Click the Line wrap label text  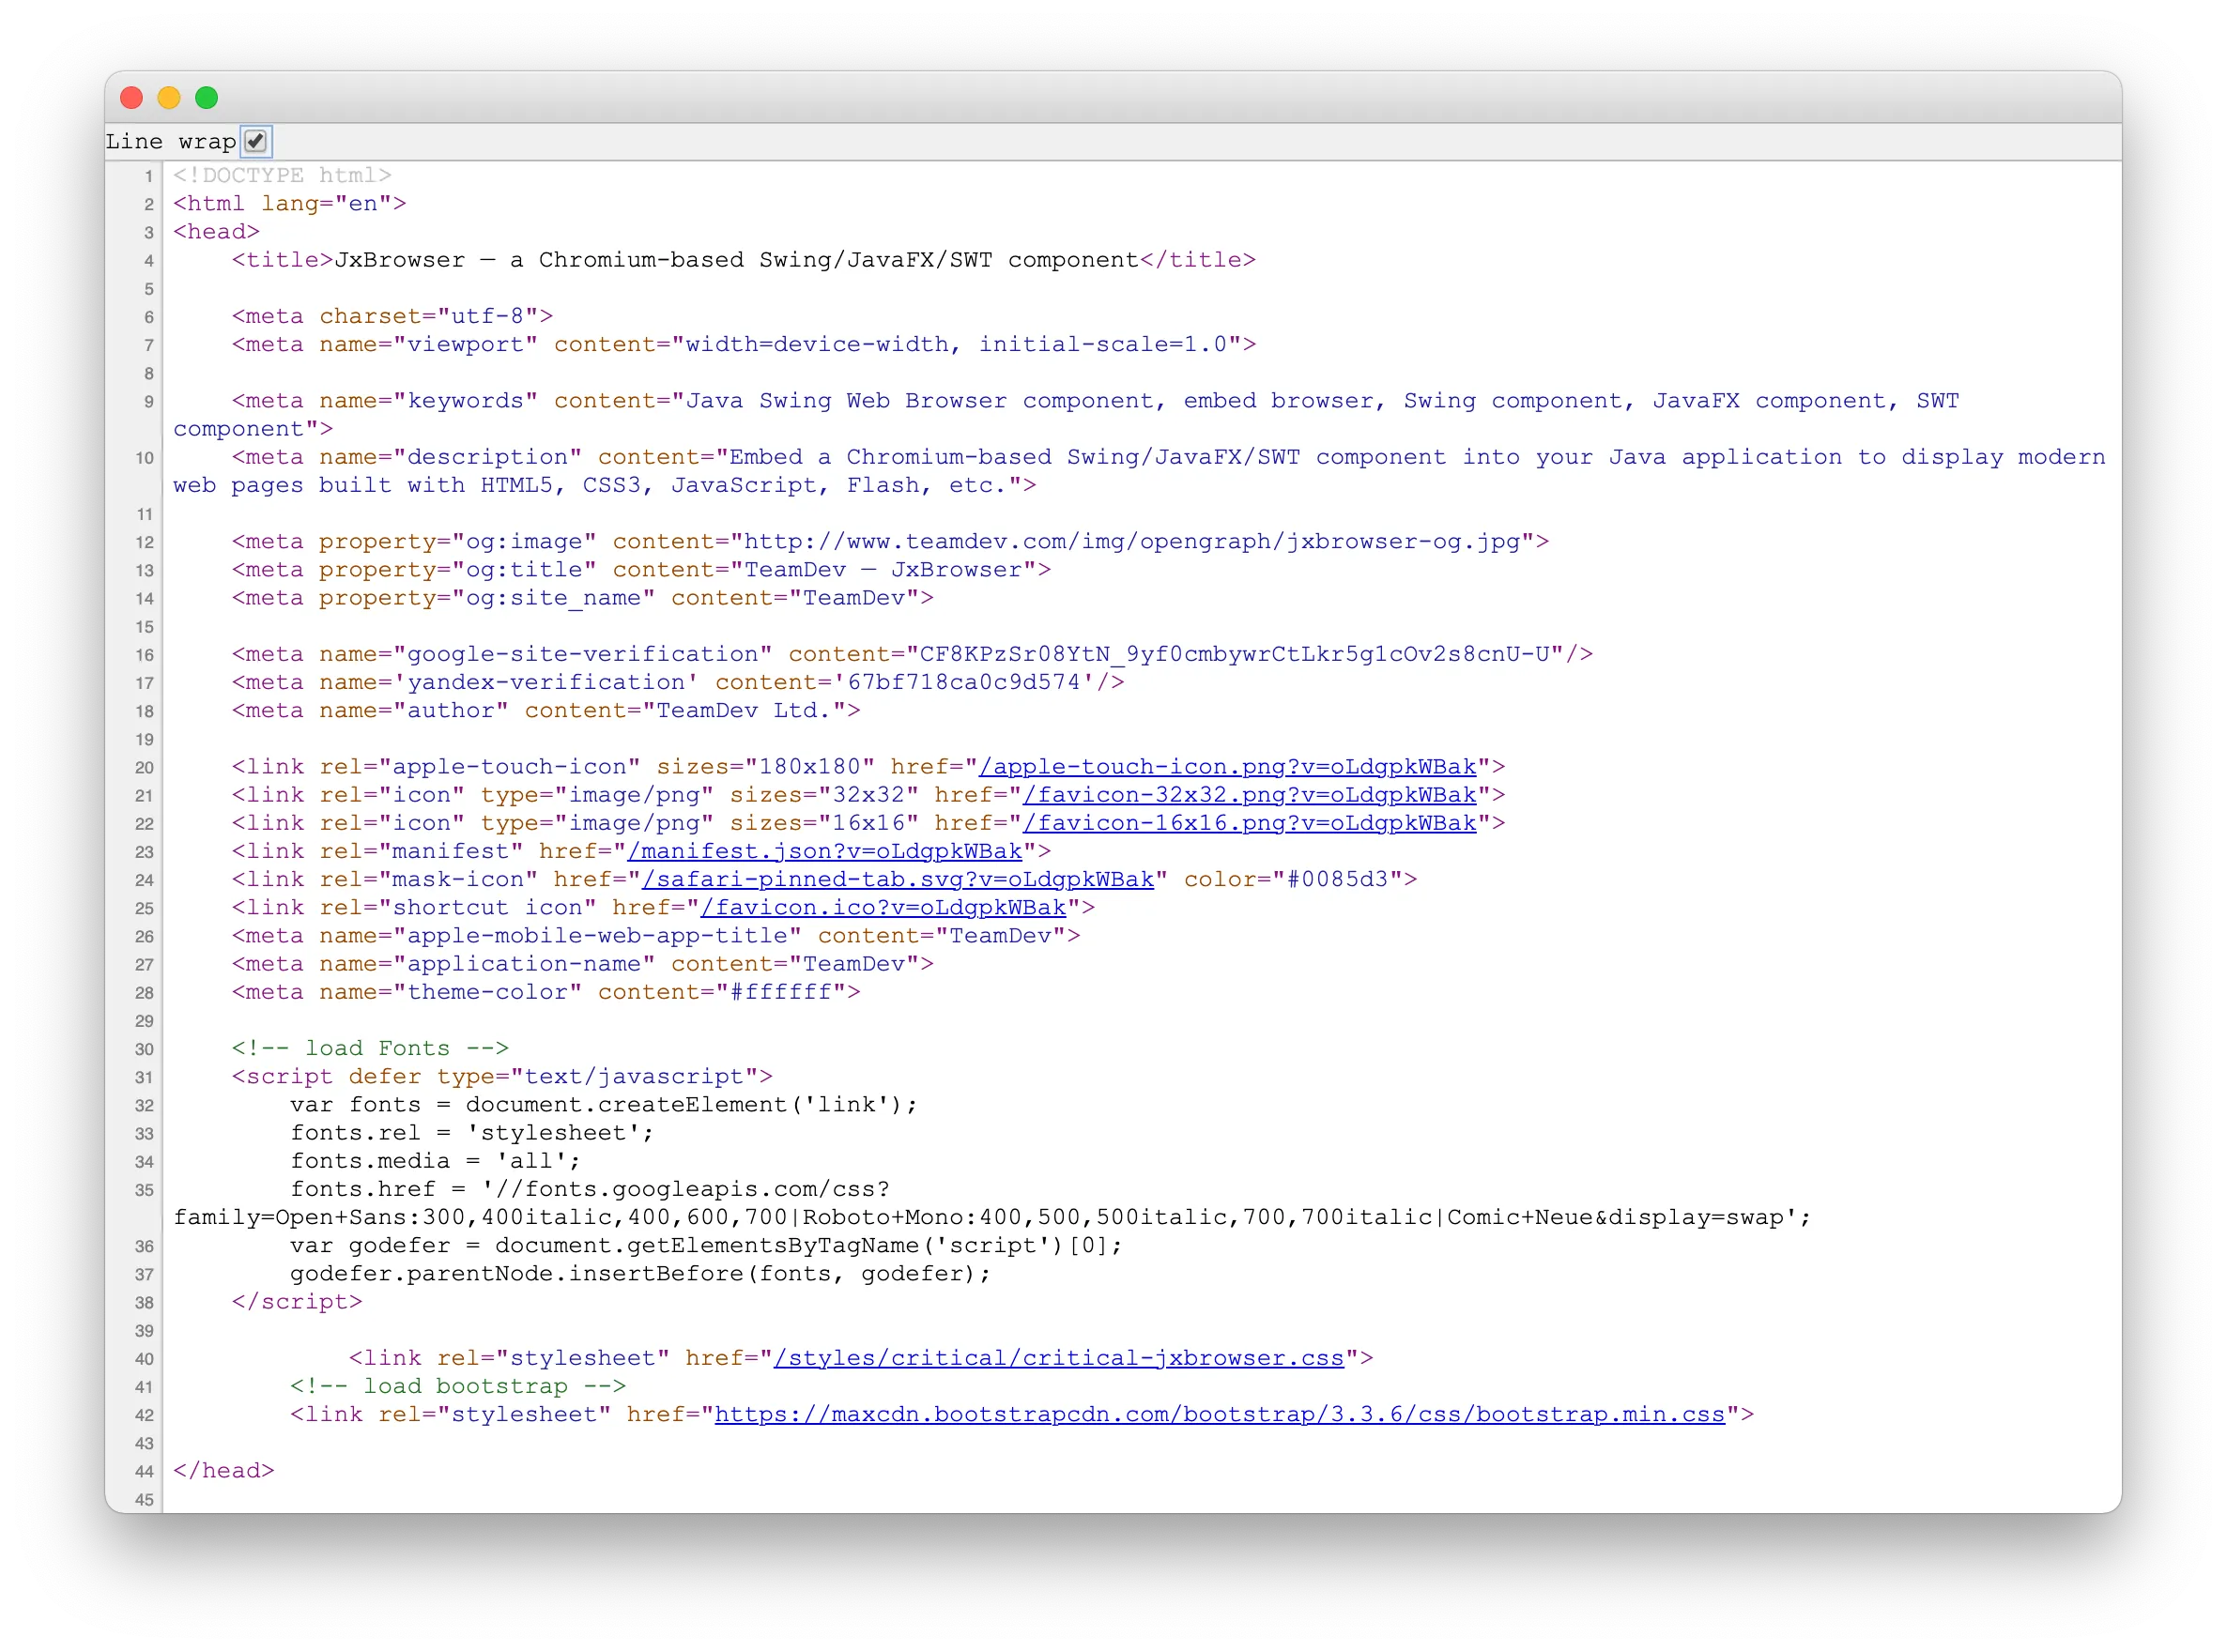pos(171,141)
